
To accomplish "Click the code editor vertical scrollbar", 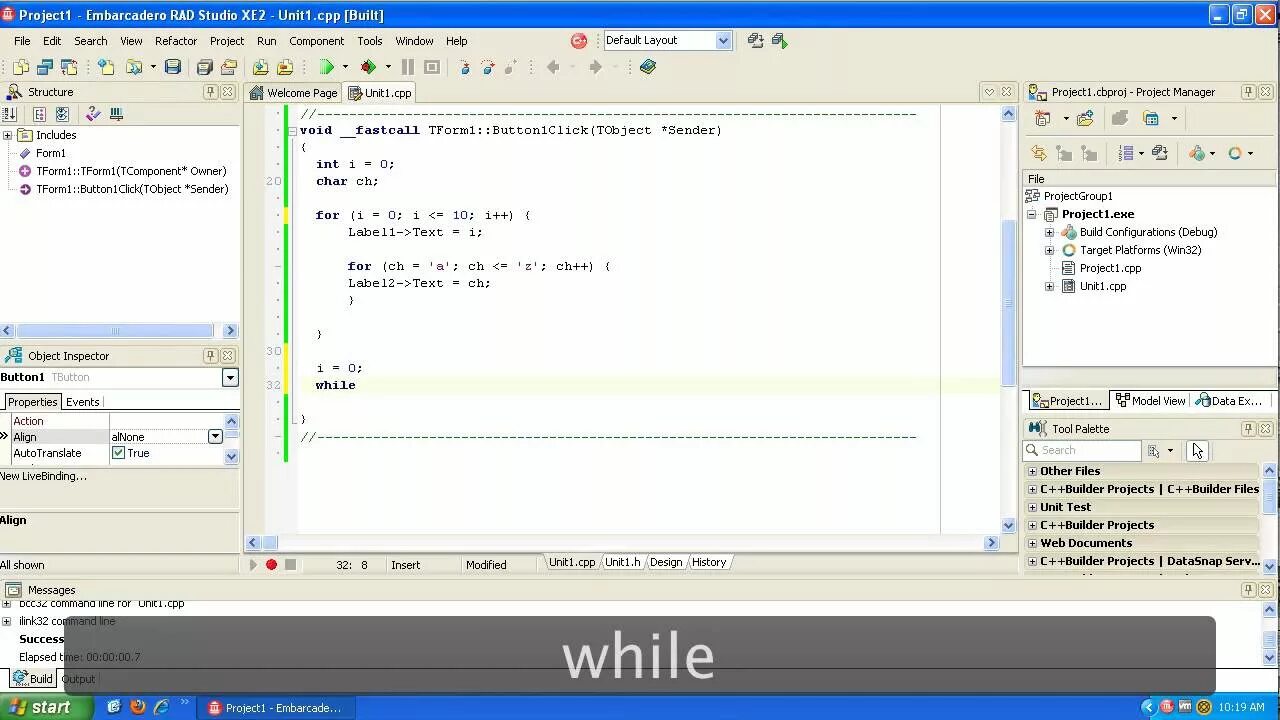I will click(x=1009, y=319).
